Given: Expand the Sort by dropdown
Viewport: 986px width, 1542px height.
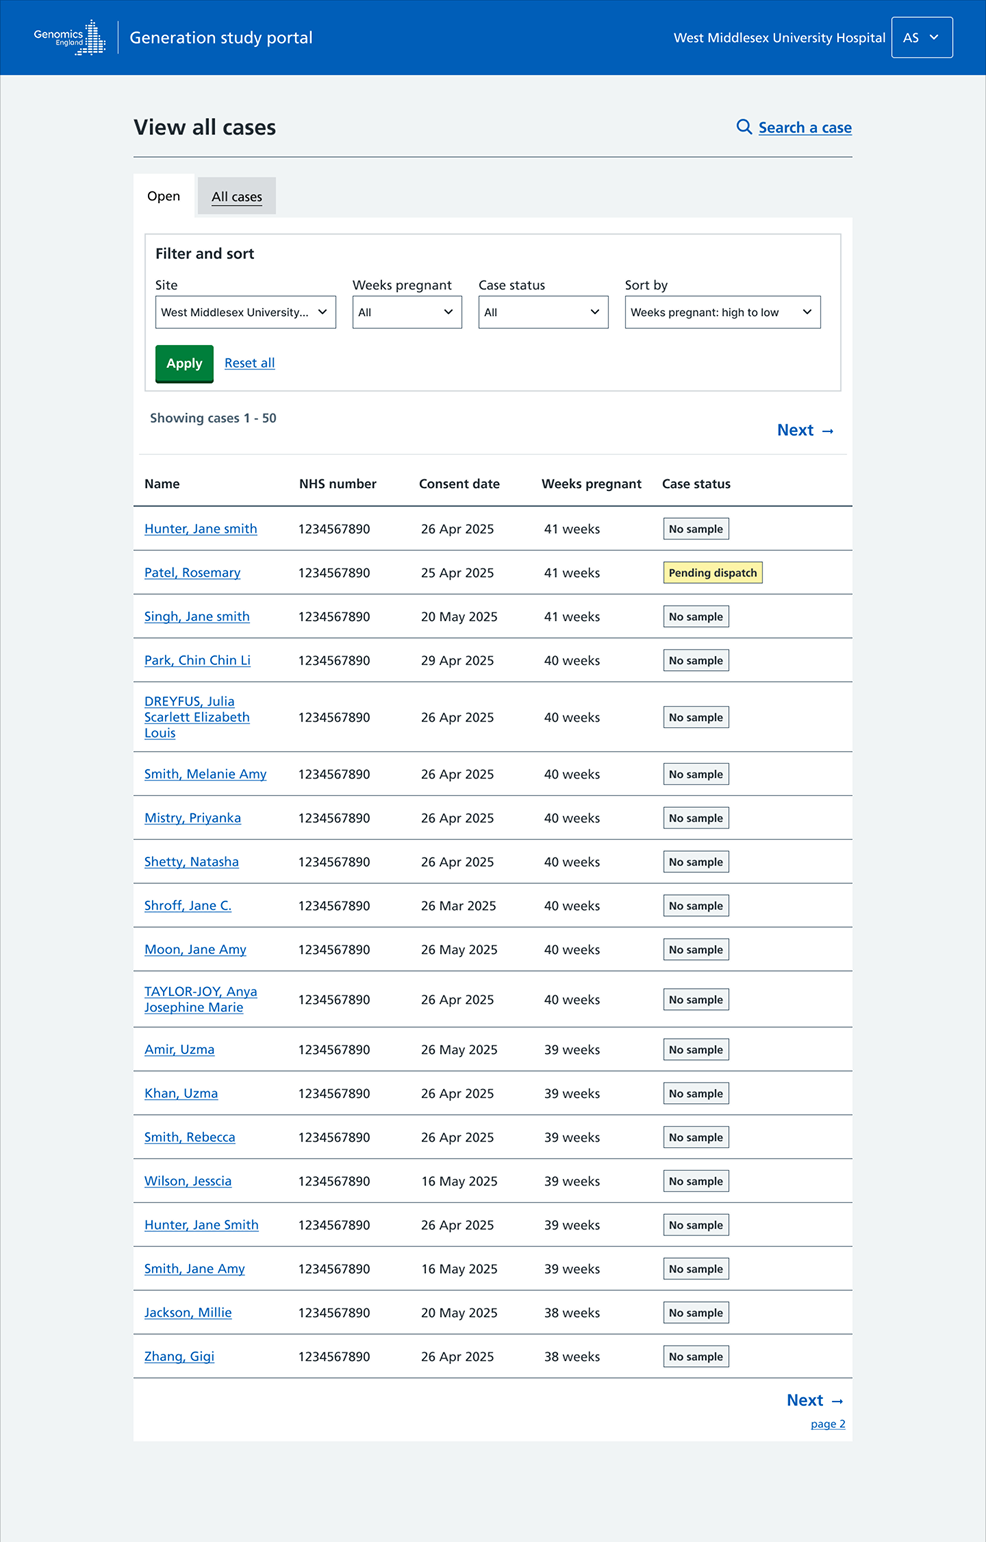Looking at the screenshot, I should point(722,312).
